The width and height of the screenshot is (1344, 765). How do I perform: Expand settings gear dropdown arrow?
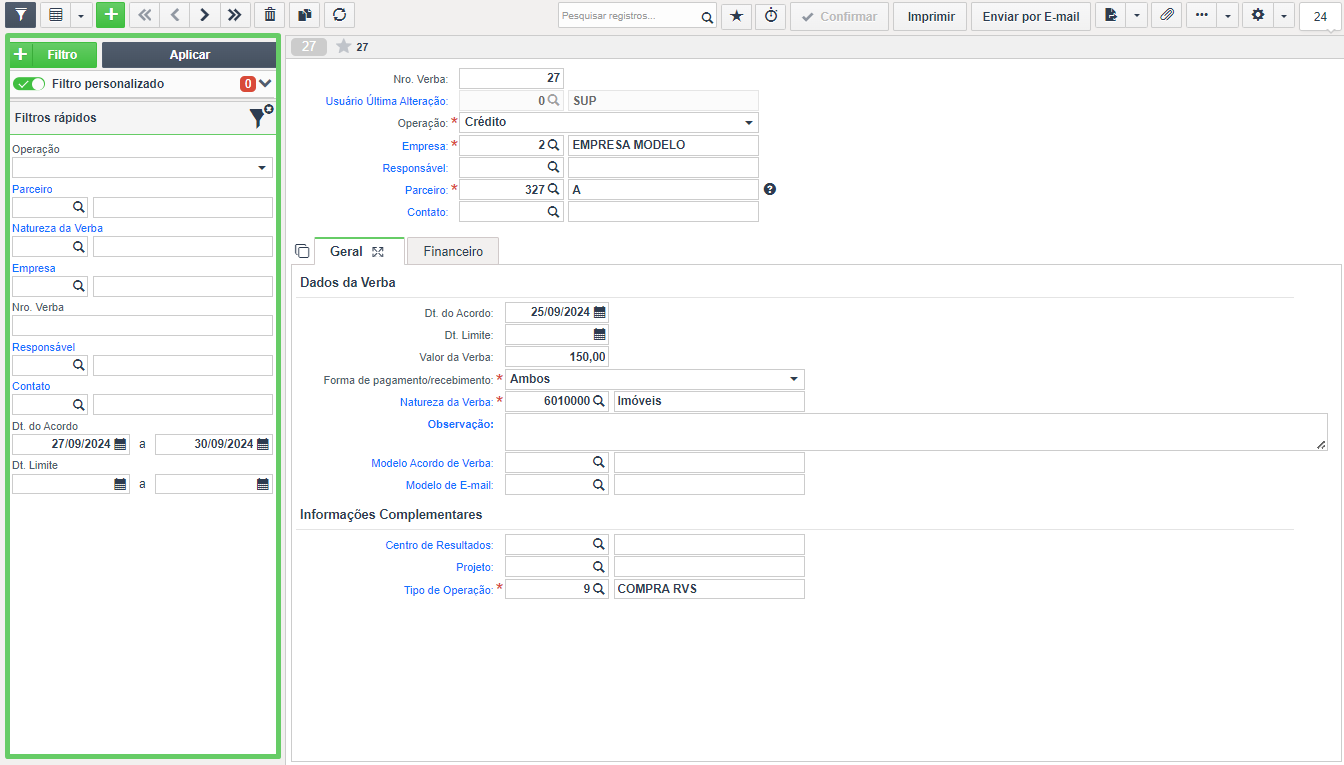tap(1284, 16)
